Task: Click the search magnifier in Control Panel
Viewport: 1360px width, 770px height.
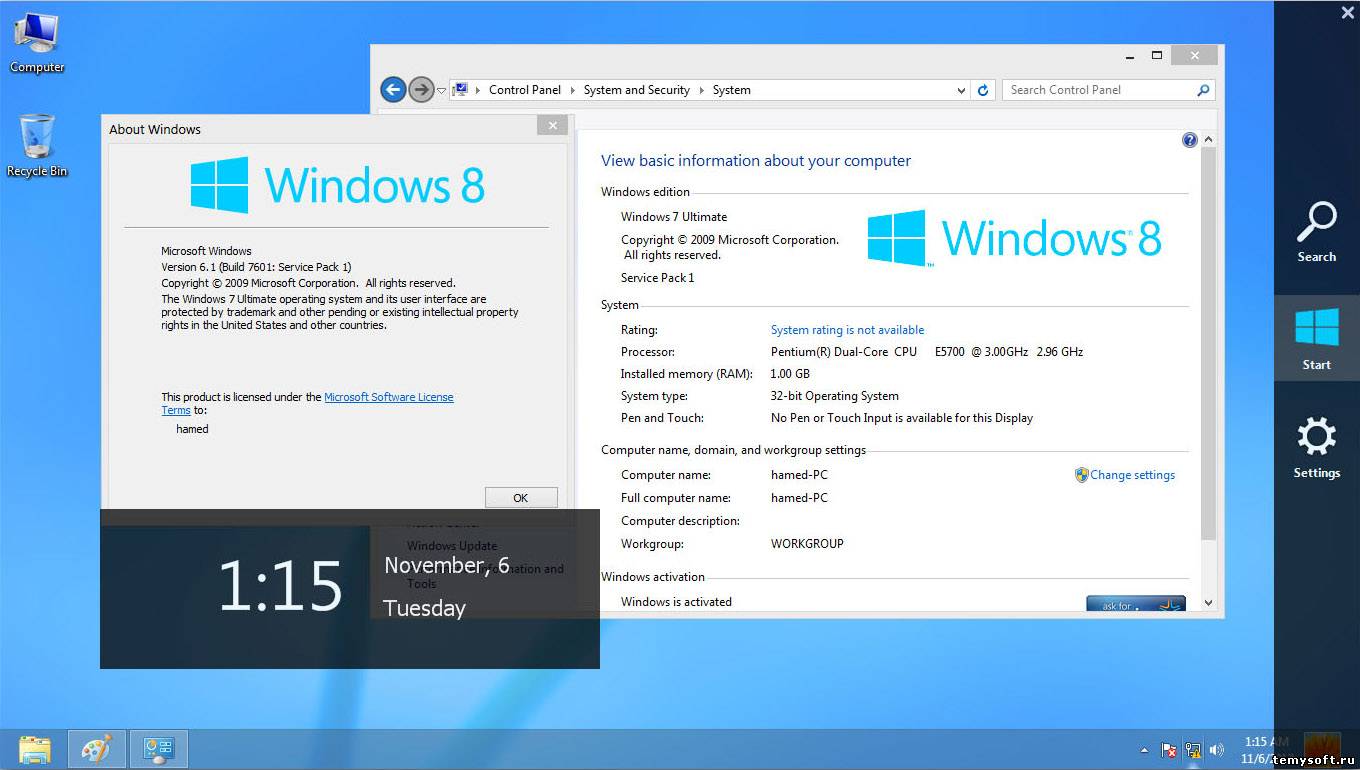Action: point(1204,90)
